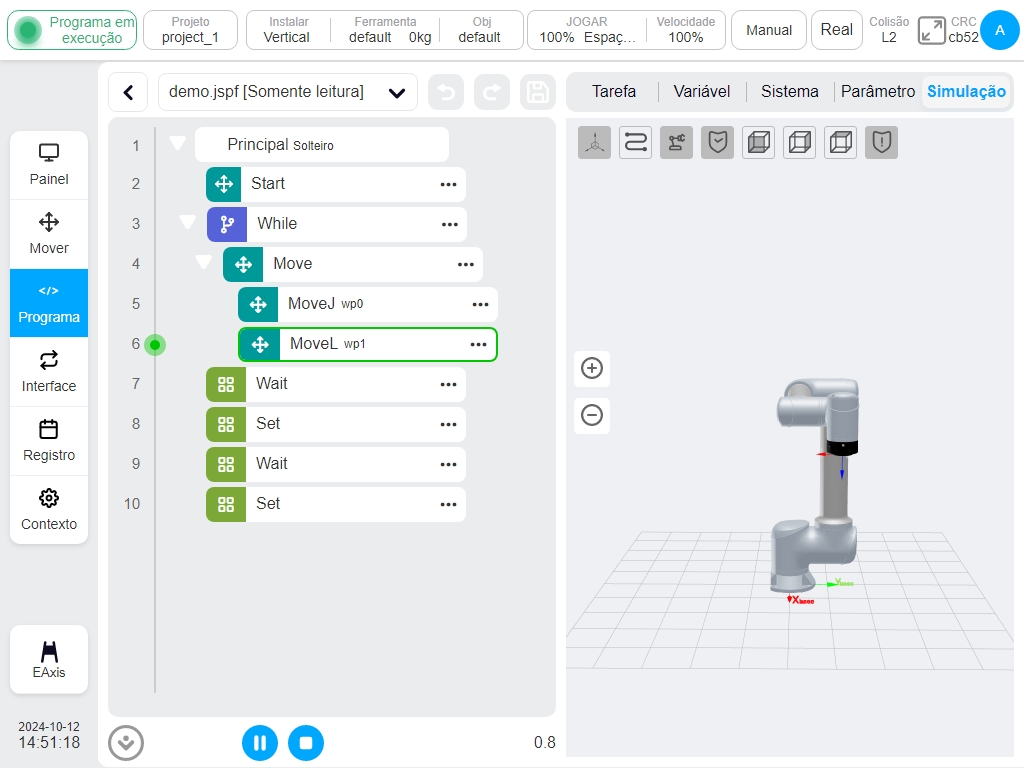Open options menu for While node
The width and height of the screenshot is (1024, 768).
pos(450,225)
